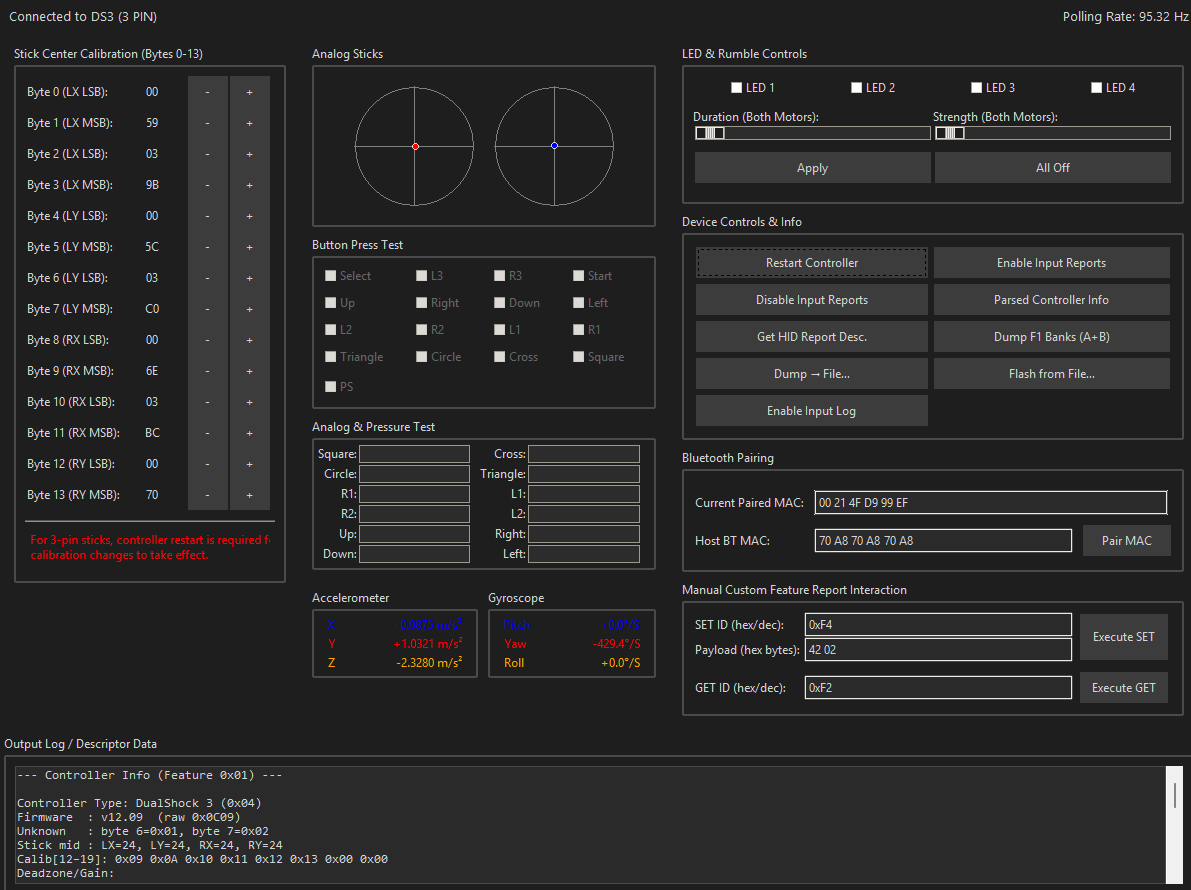The image size is (1191, 890).
Task: Focus the Payload (hex bytes) field
Action: (x=938, y=650)
